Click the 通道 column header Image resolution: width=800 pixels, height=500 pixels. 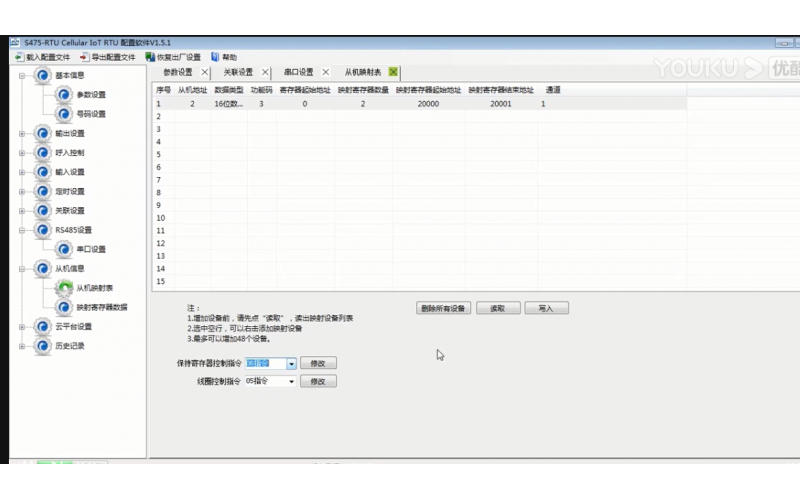(553, 90)
